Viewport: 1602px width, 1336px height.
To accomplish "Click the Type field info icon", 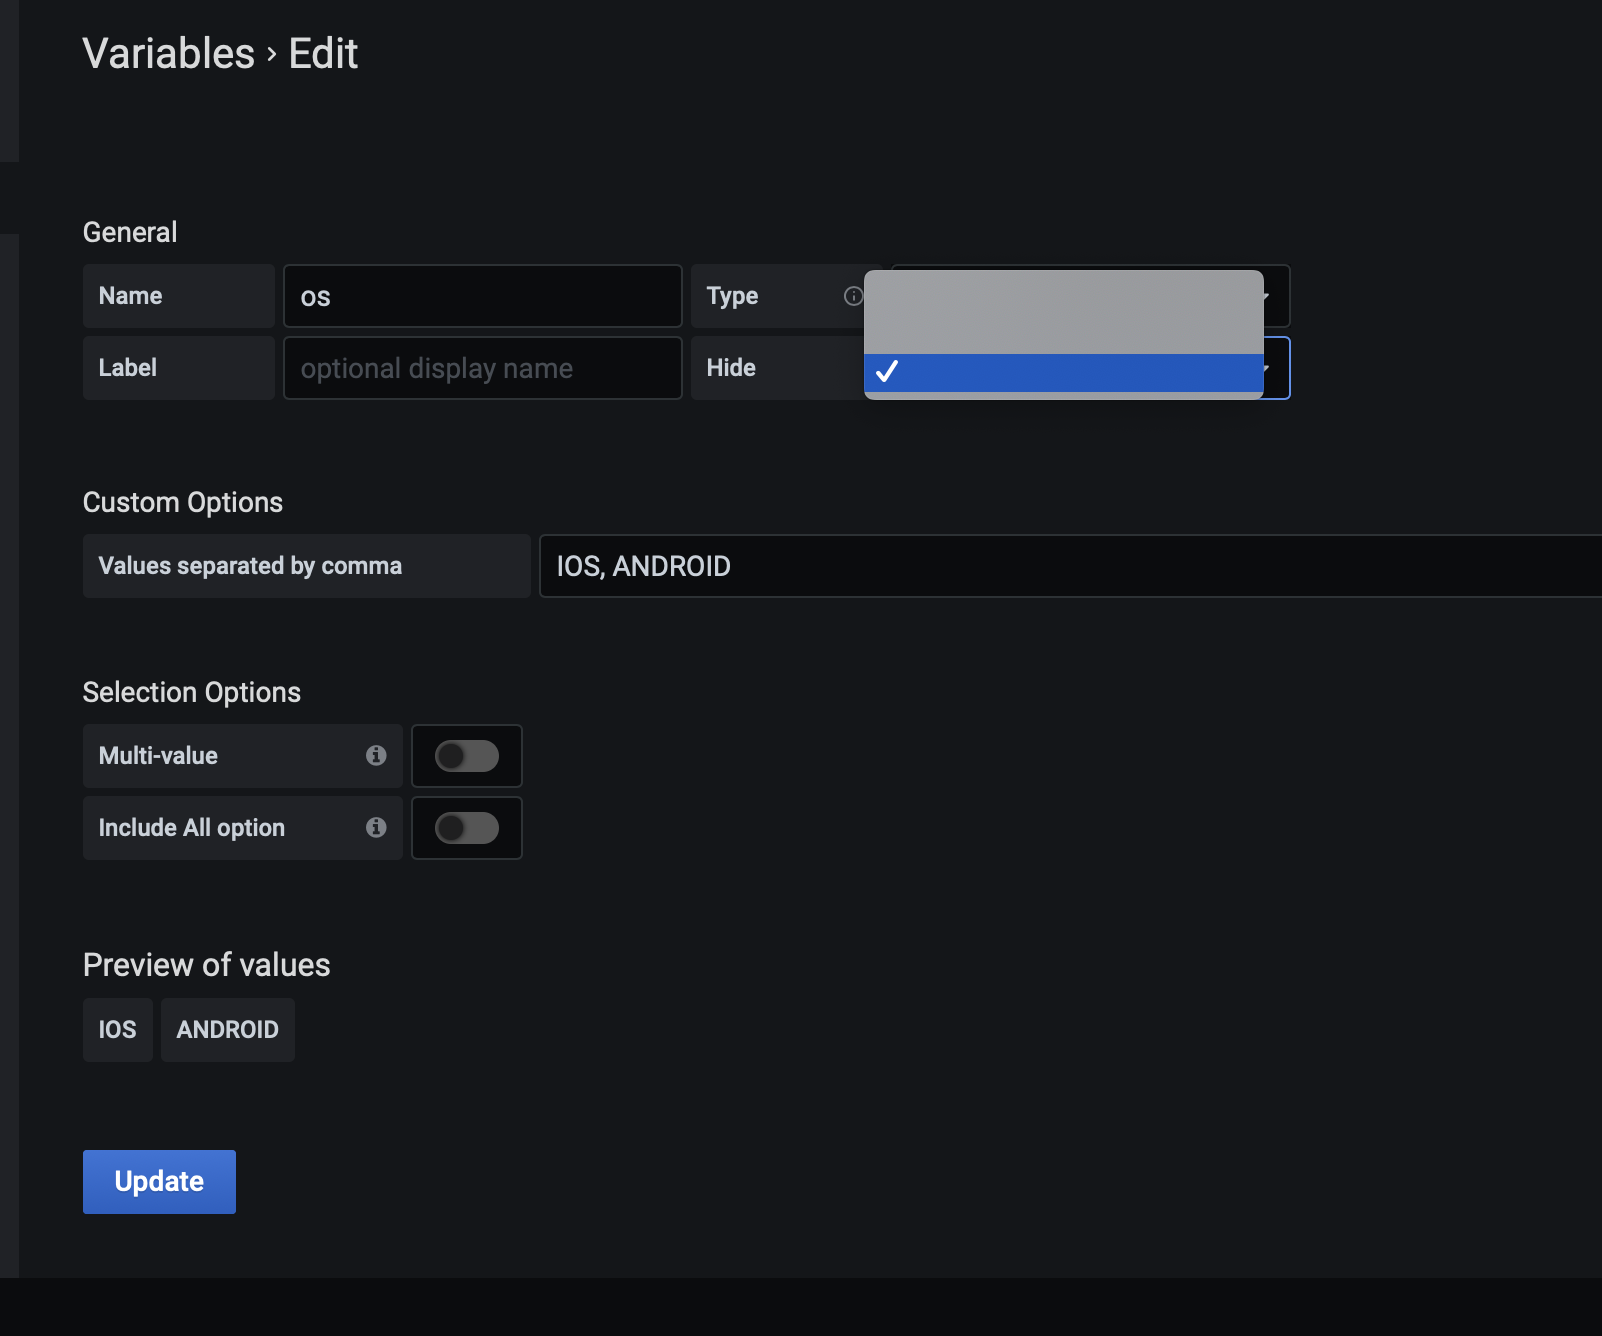I will pos(852,296).
